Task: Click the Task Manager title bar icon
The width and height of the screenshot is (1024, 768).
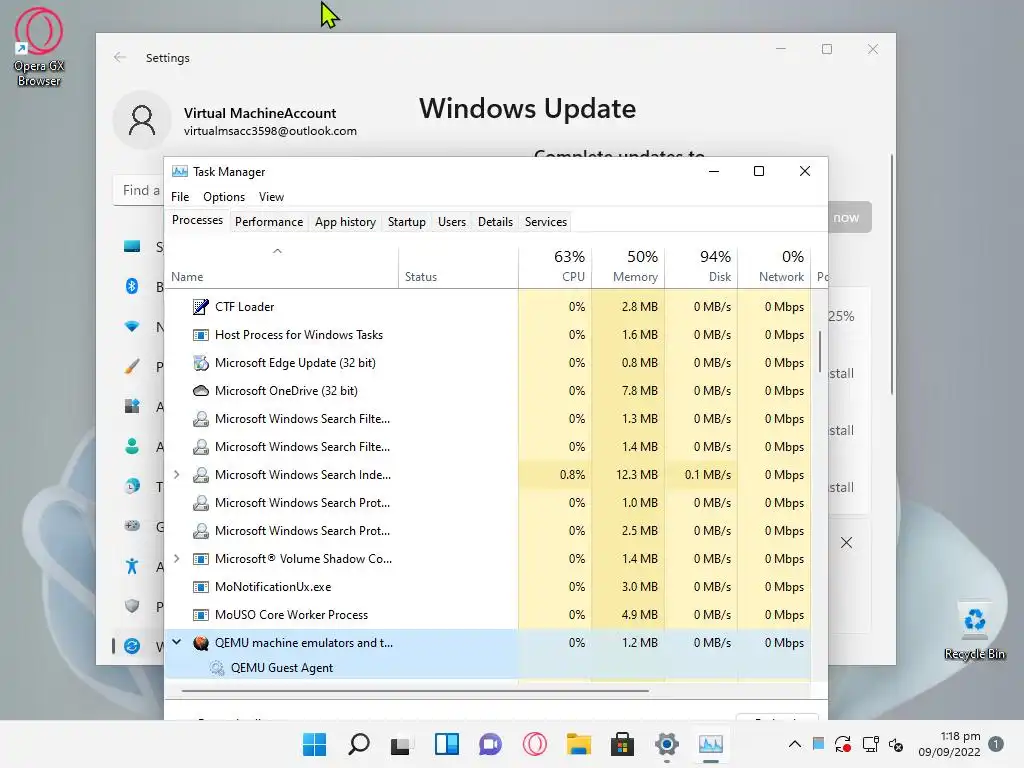Action: click(180, 171)
